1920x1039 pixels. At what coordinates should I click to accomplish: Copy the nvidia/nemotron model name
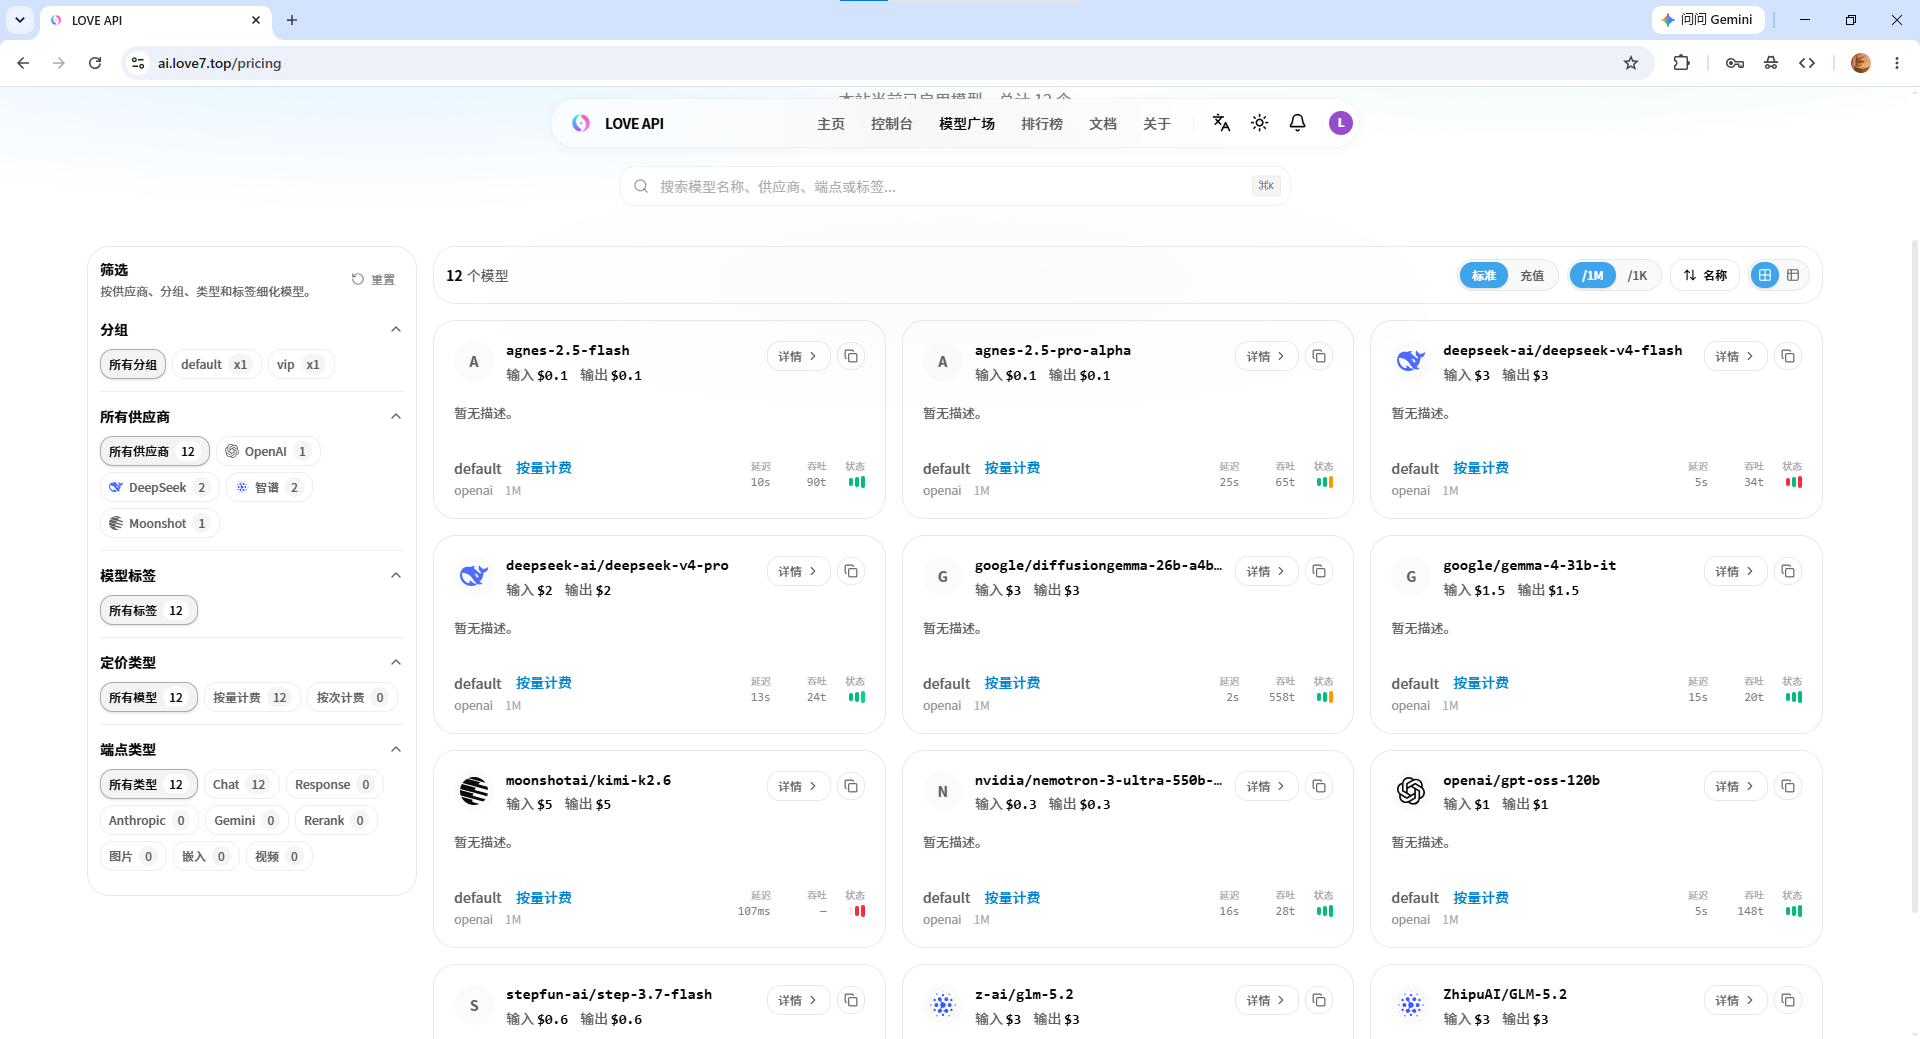[1319, 786]
